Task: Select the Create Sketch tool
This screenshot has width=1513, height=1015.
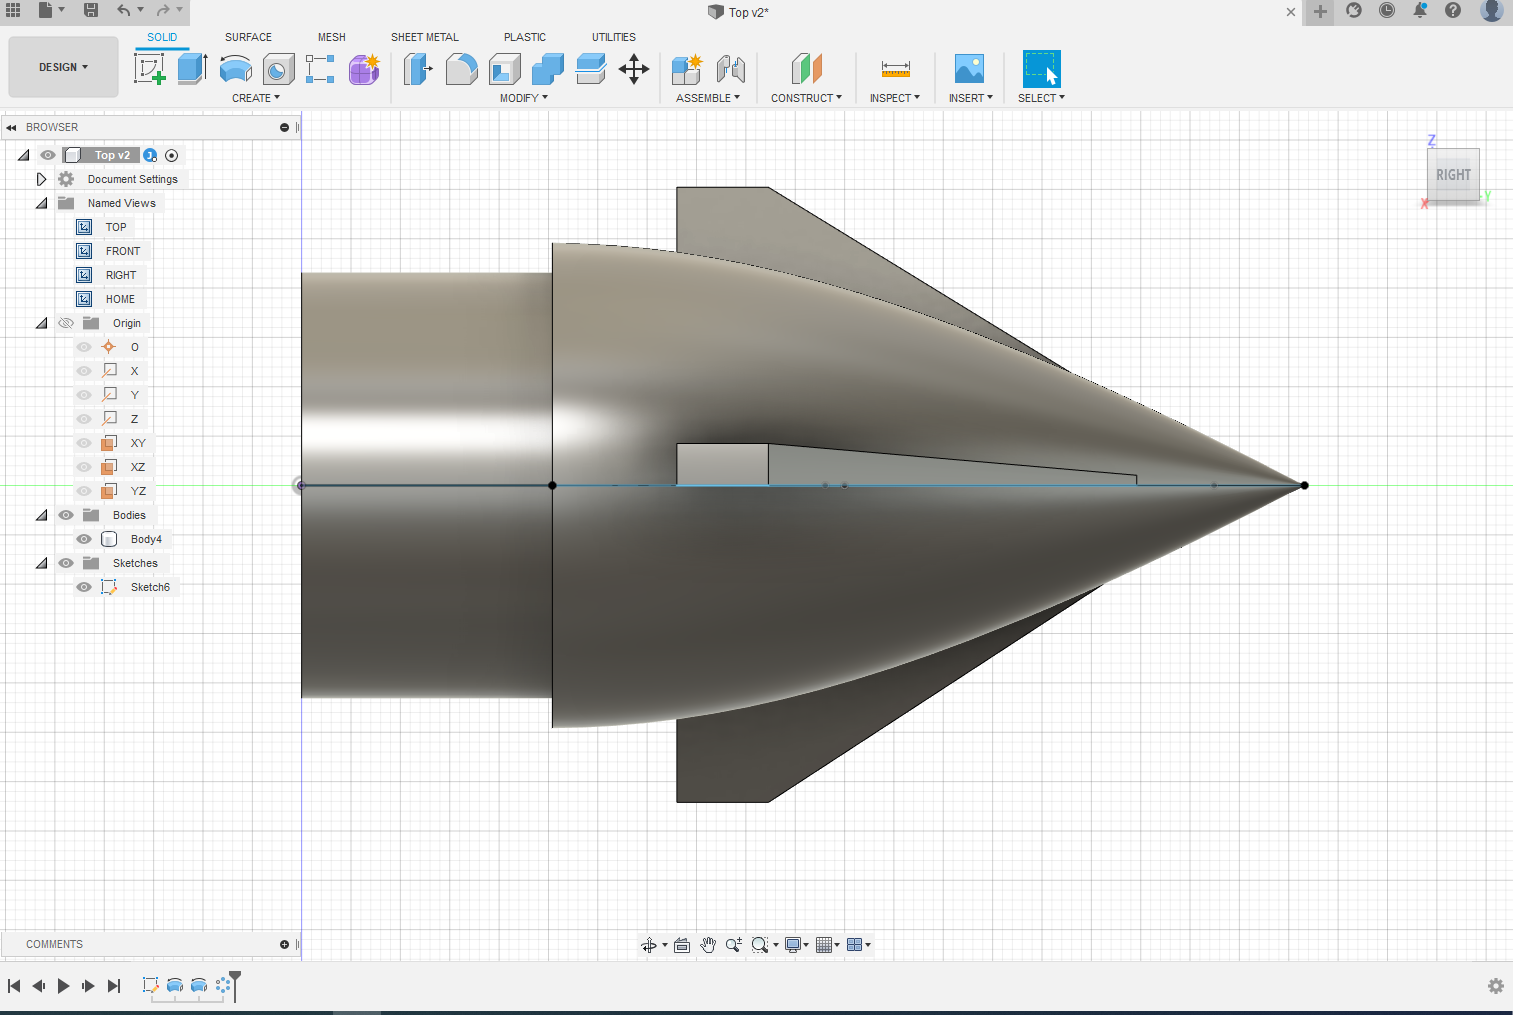Action: click(x=150, y=67)
